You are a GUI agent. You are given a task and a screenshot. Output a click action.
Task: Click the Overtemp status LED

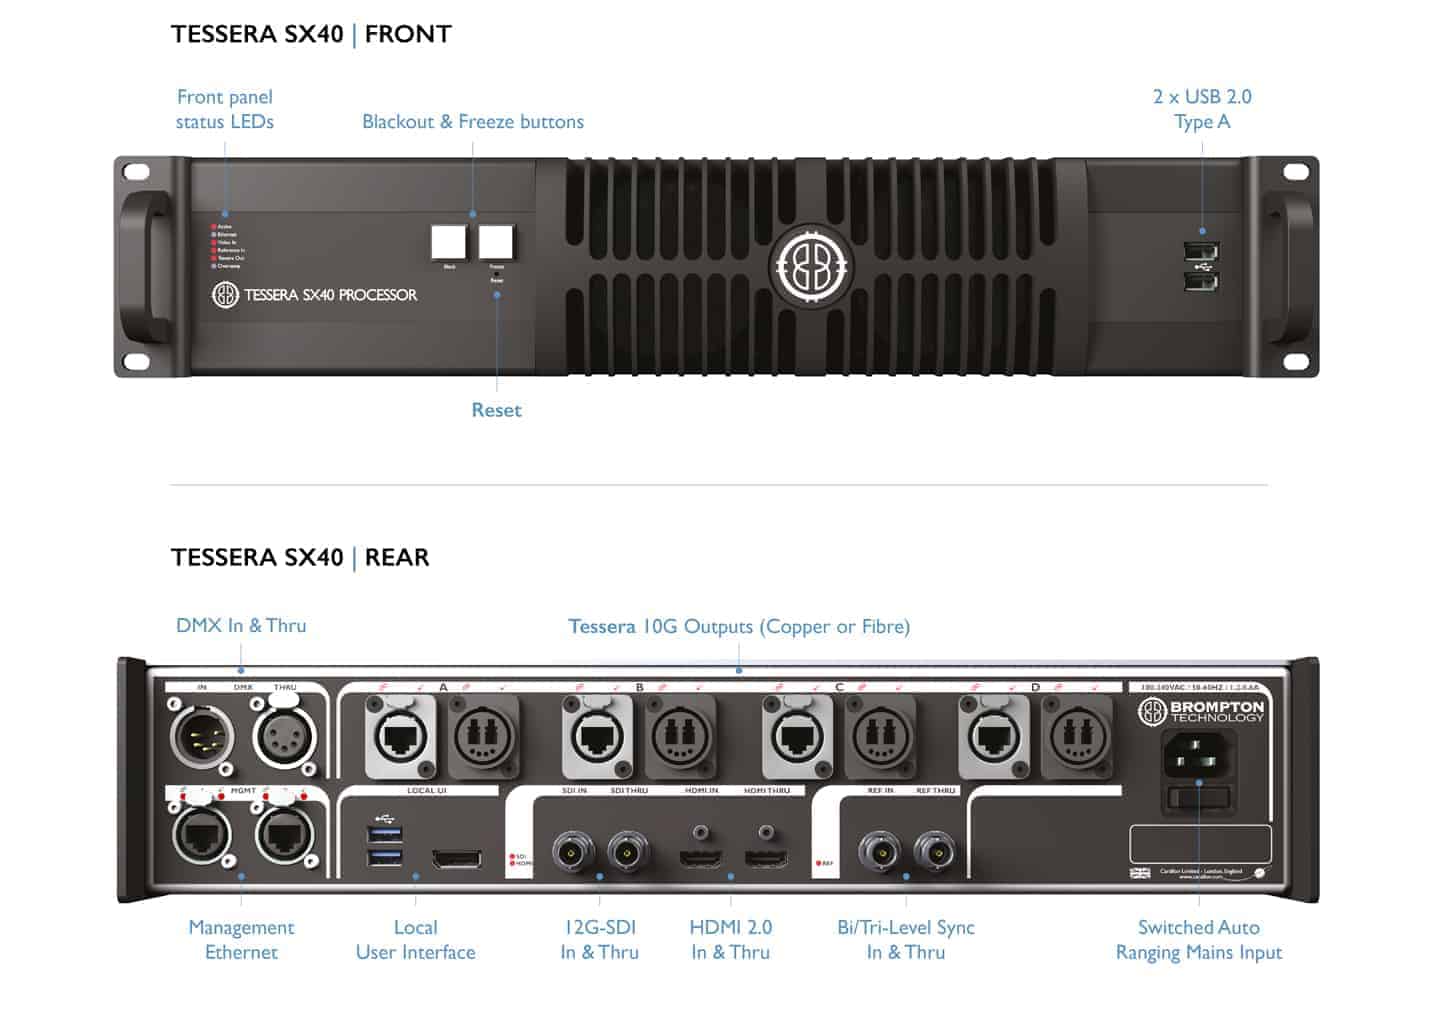213,267
